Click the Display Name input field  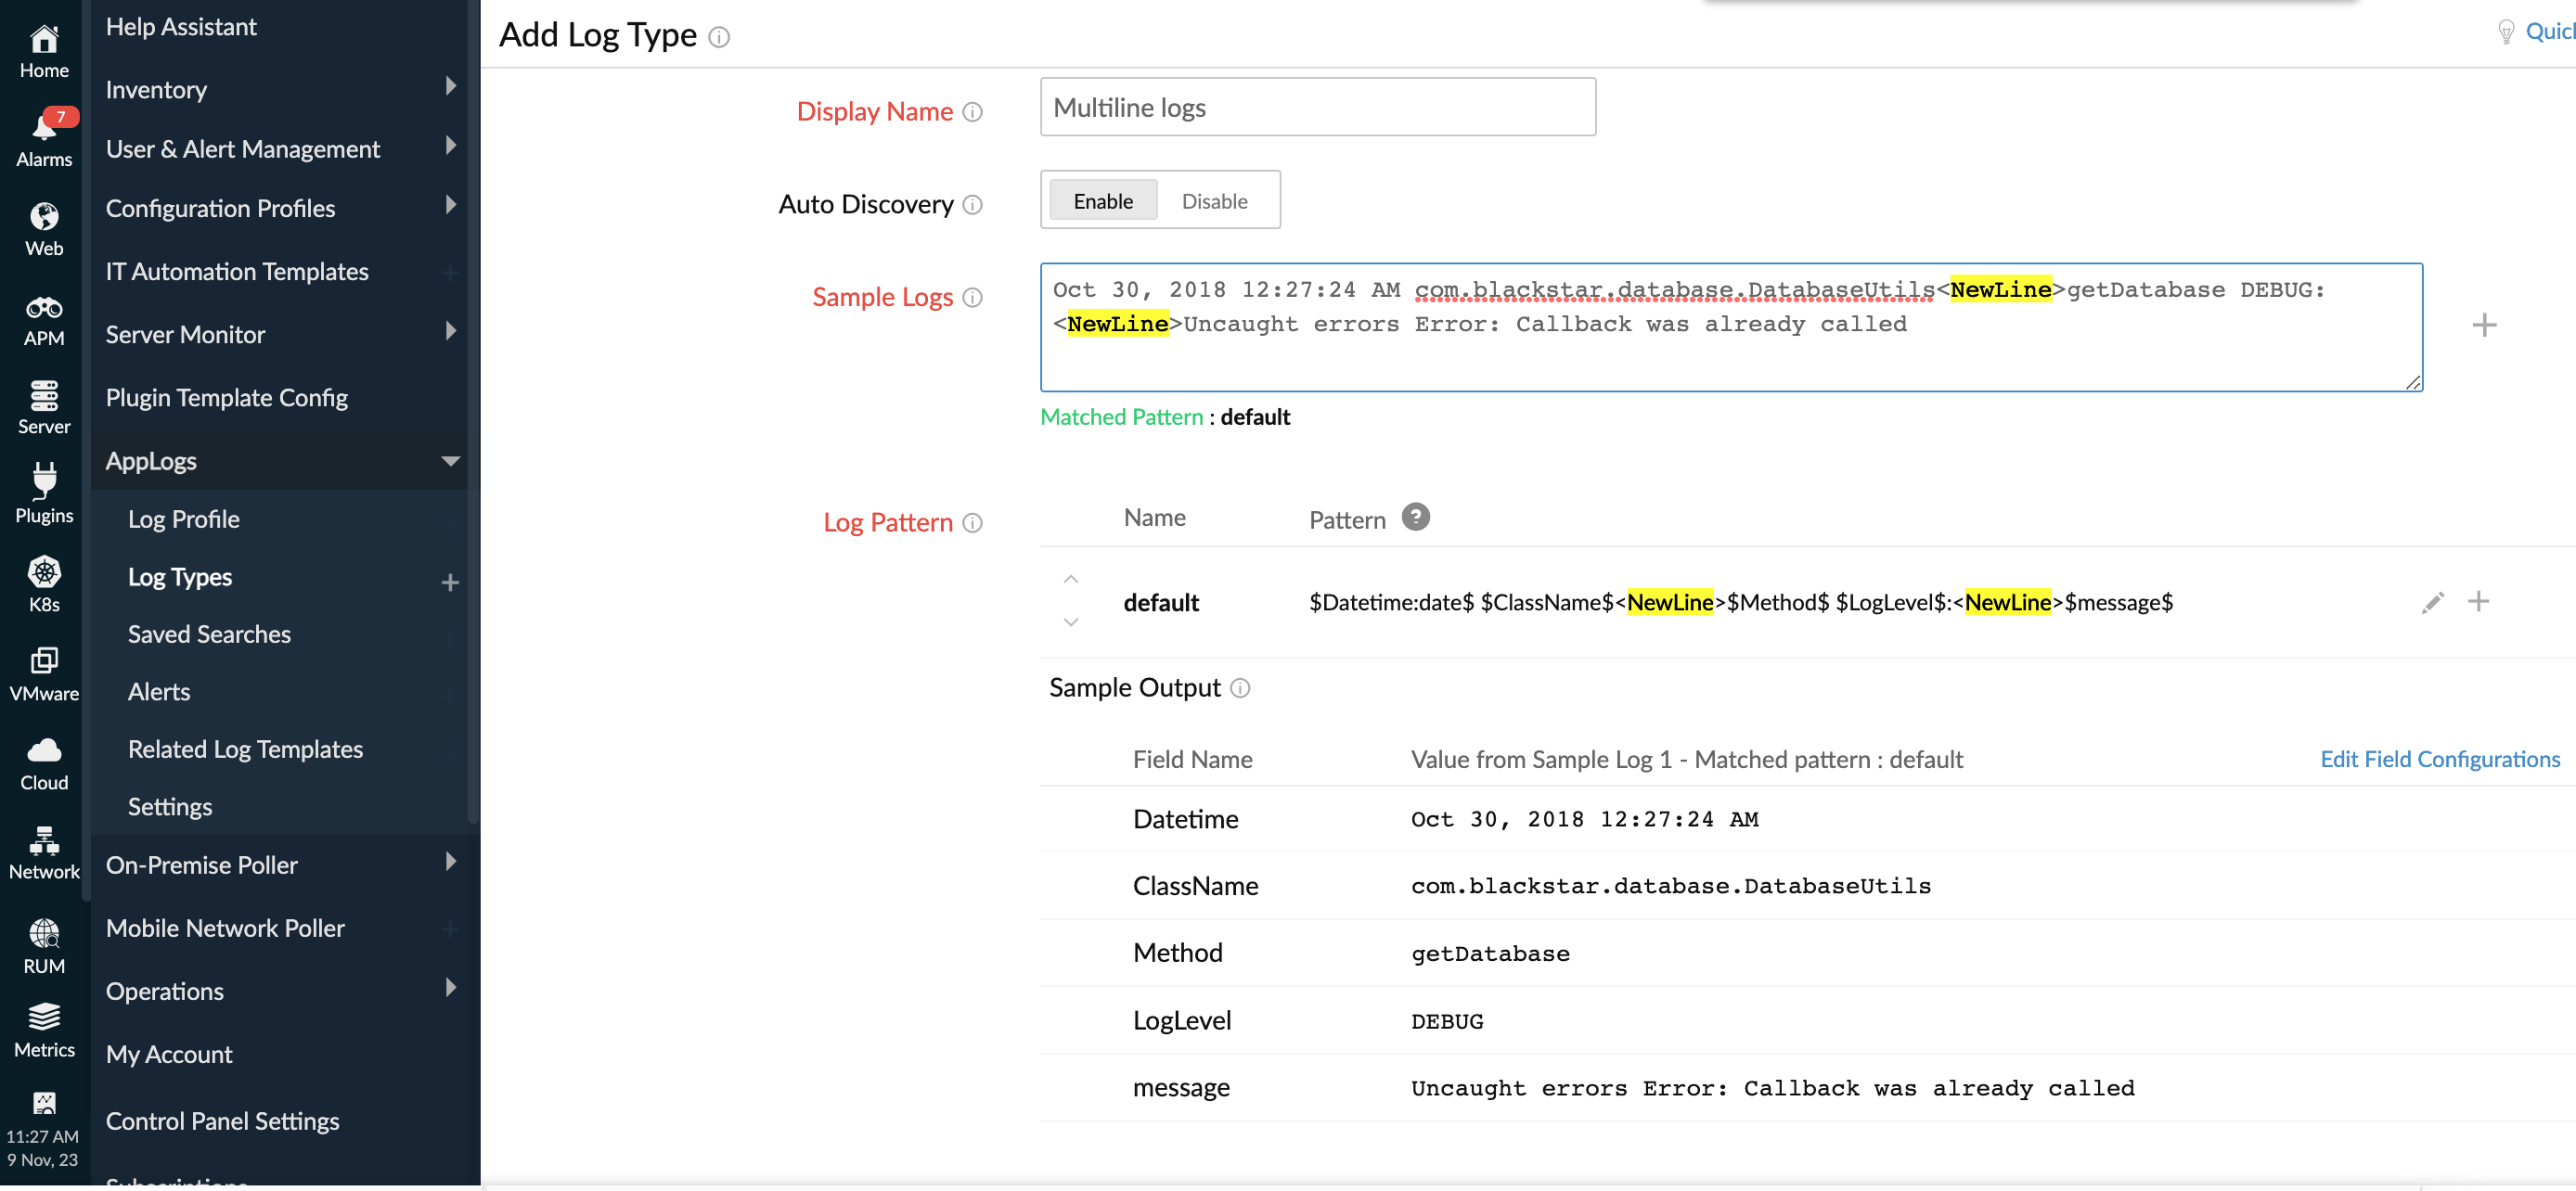1316,105
